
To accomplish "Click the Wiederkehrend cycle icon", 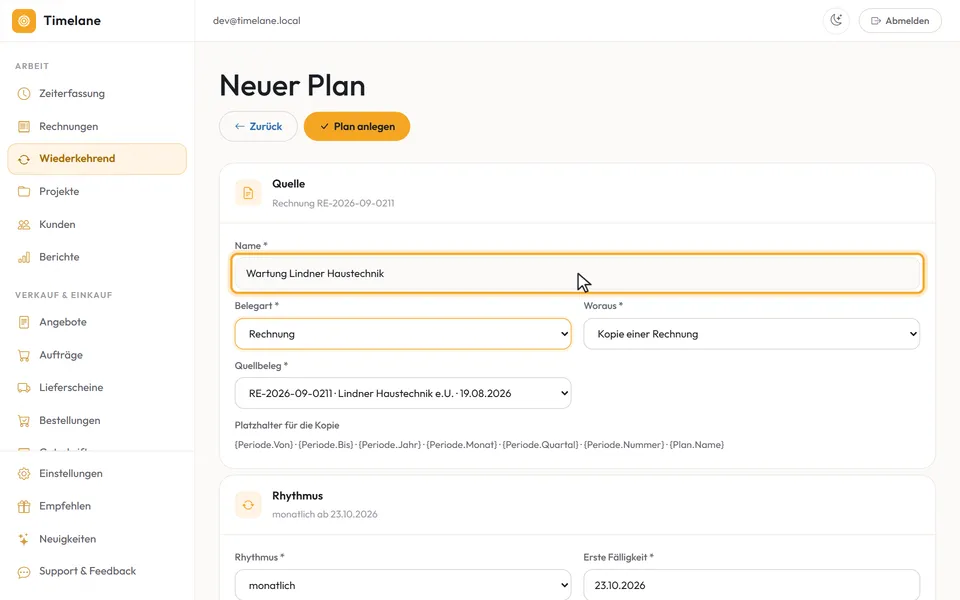I will click(x=24, y=159).
